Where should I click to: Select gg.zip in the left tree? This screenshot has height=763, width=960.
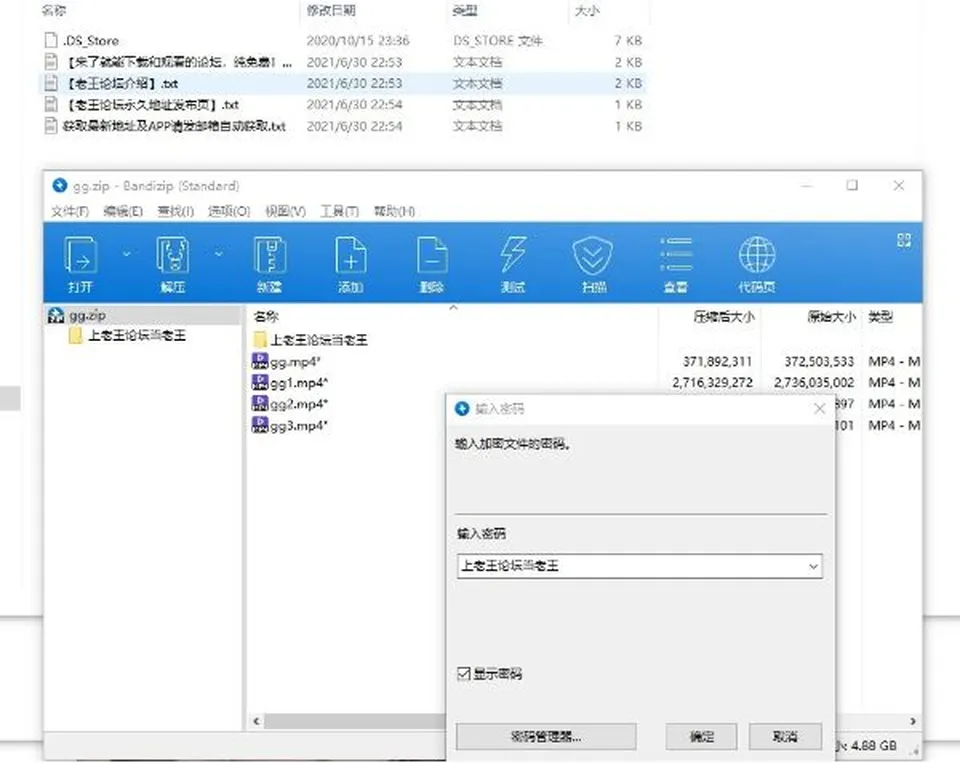point(87,315)
